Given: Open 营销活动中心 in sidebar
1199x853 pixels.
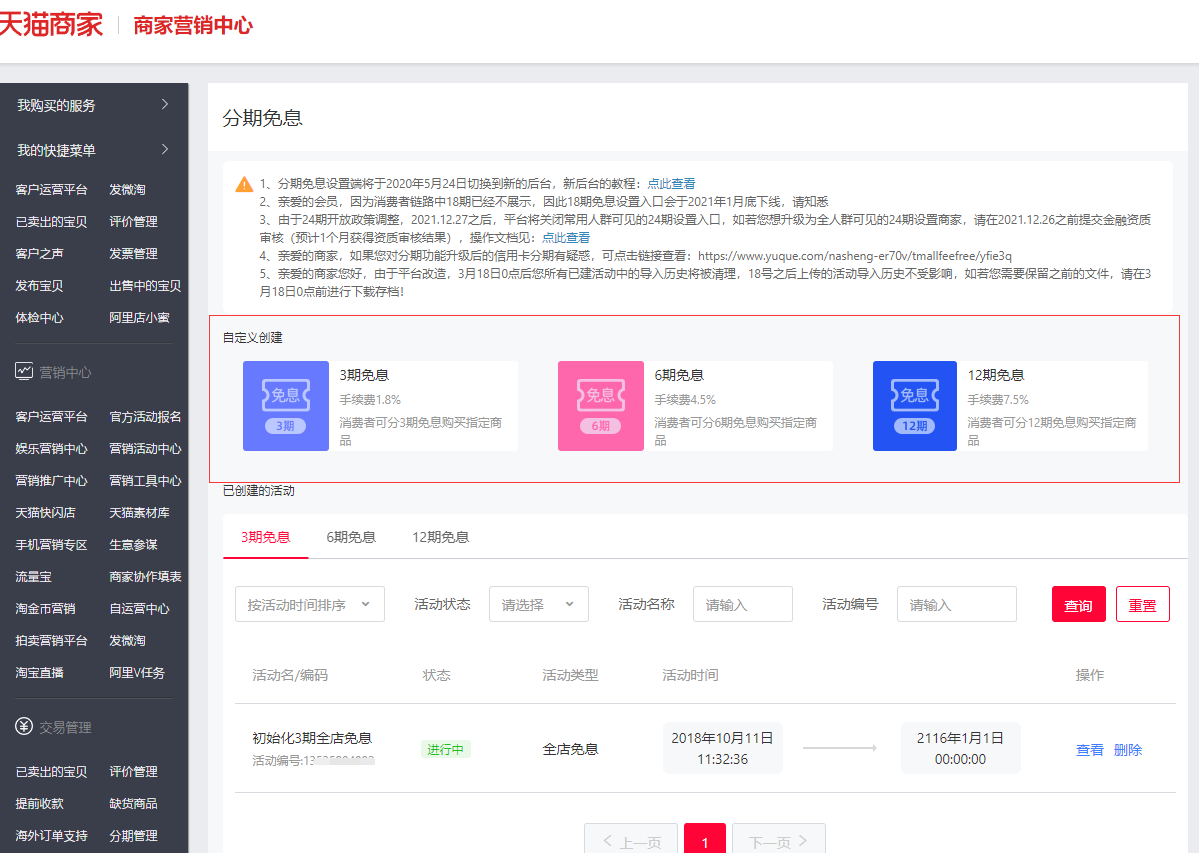Looking at the screenshot, I should point(145,449).
